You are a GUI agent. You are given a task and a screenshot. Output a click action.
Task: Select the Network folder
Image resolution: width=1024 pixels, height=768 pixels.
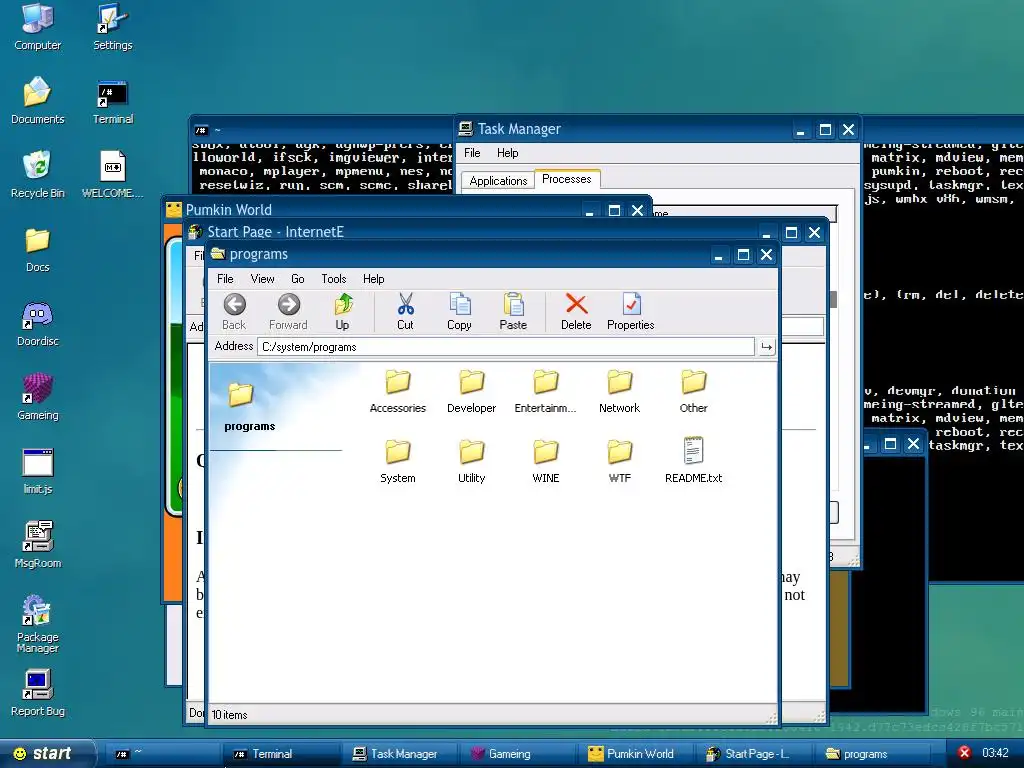coord(619,391)
